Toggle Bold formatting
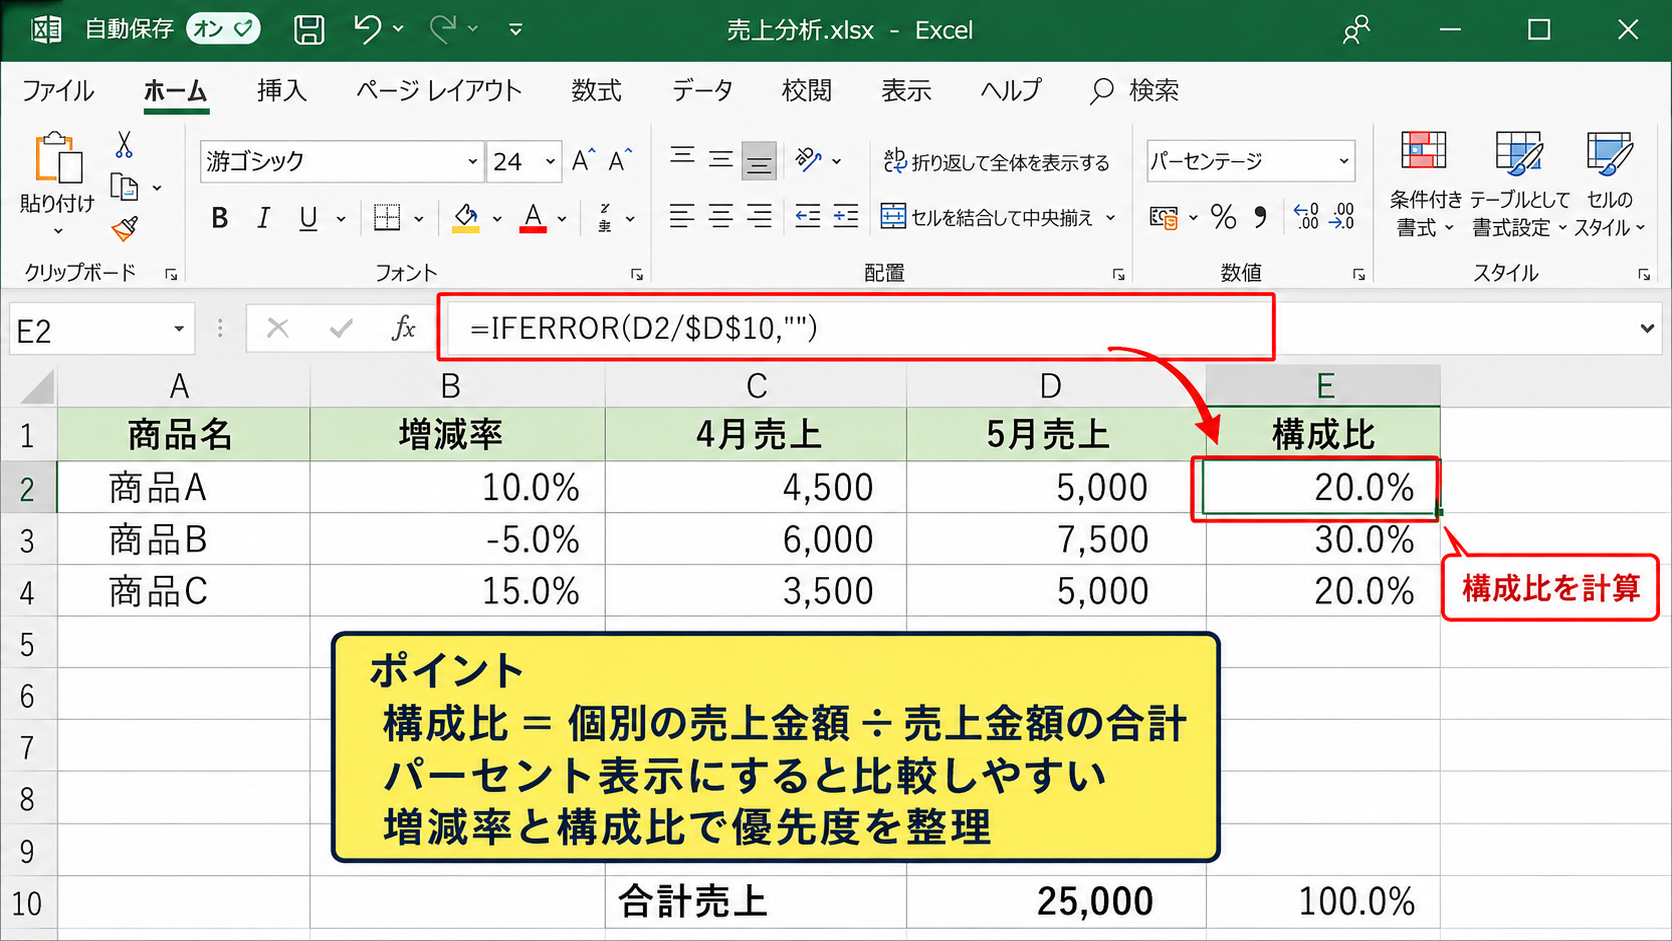Image resolution: width=1672 pixels, height=941 pixels. (x=220, y=218)
